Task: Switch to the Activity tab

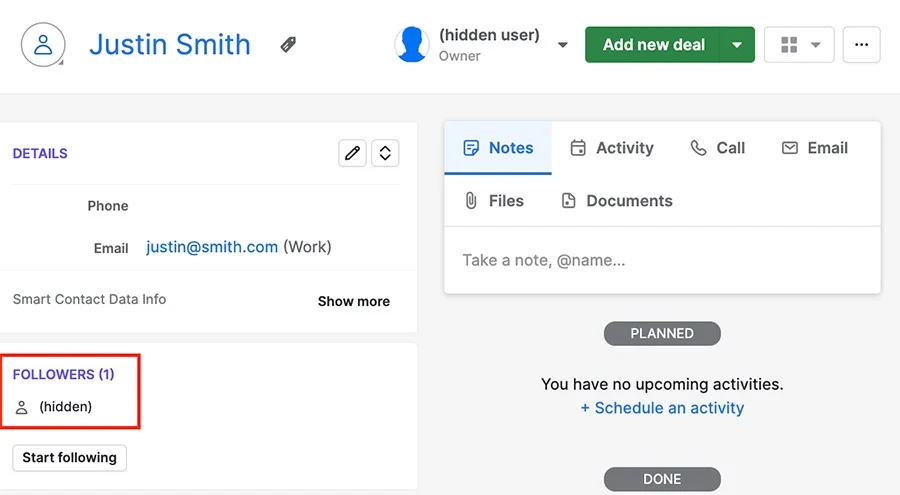Action: [612, 148]
